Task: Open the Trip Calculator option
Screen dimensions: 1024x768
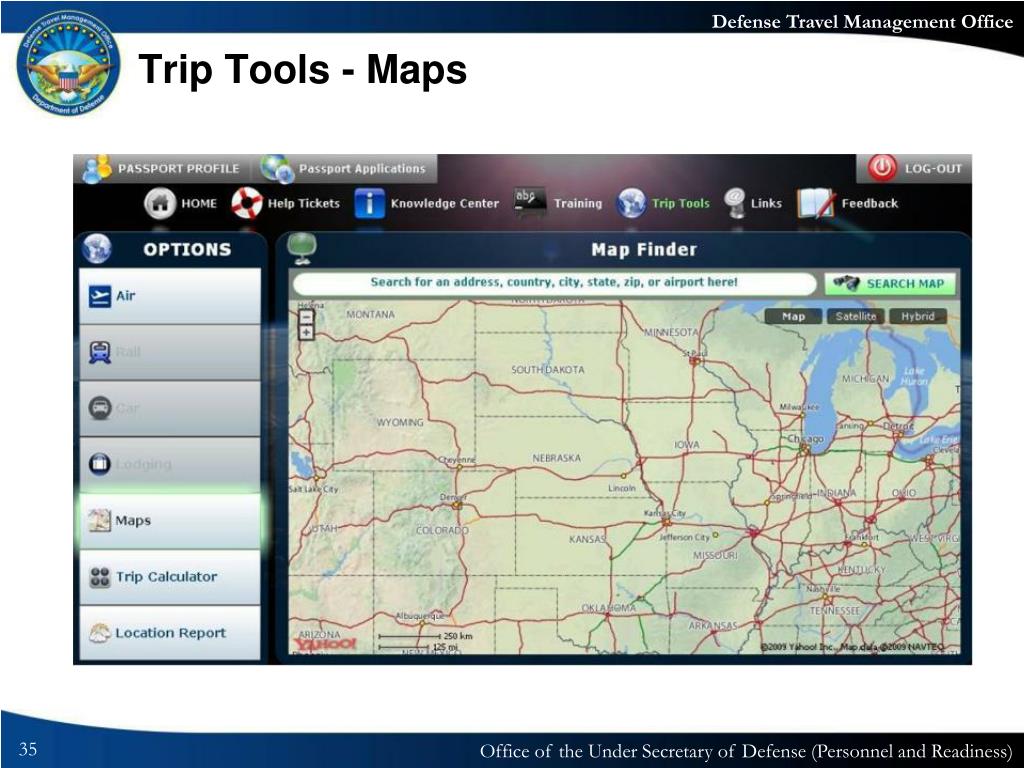Action: (x=170, y=577)
